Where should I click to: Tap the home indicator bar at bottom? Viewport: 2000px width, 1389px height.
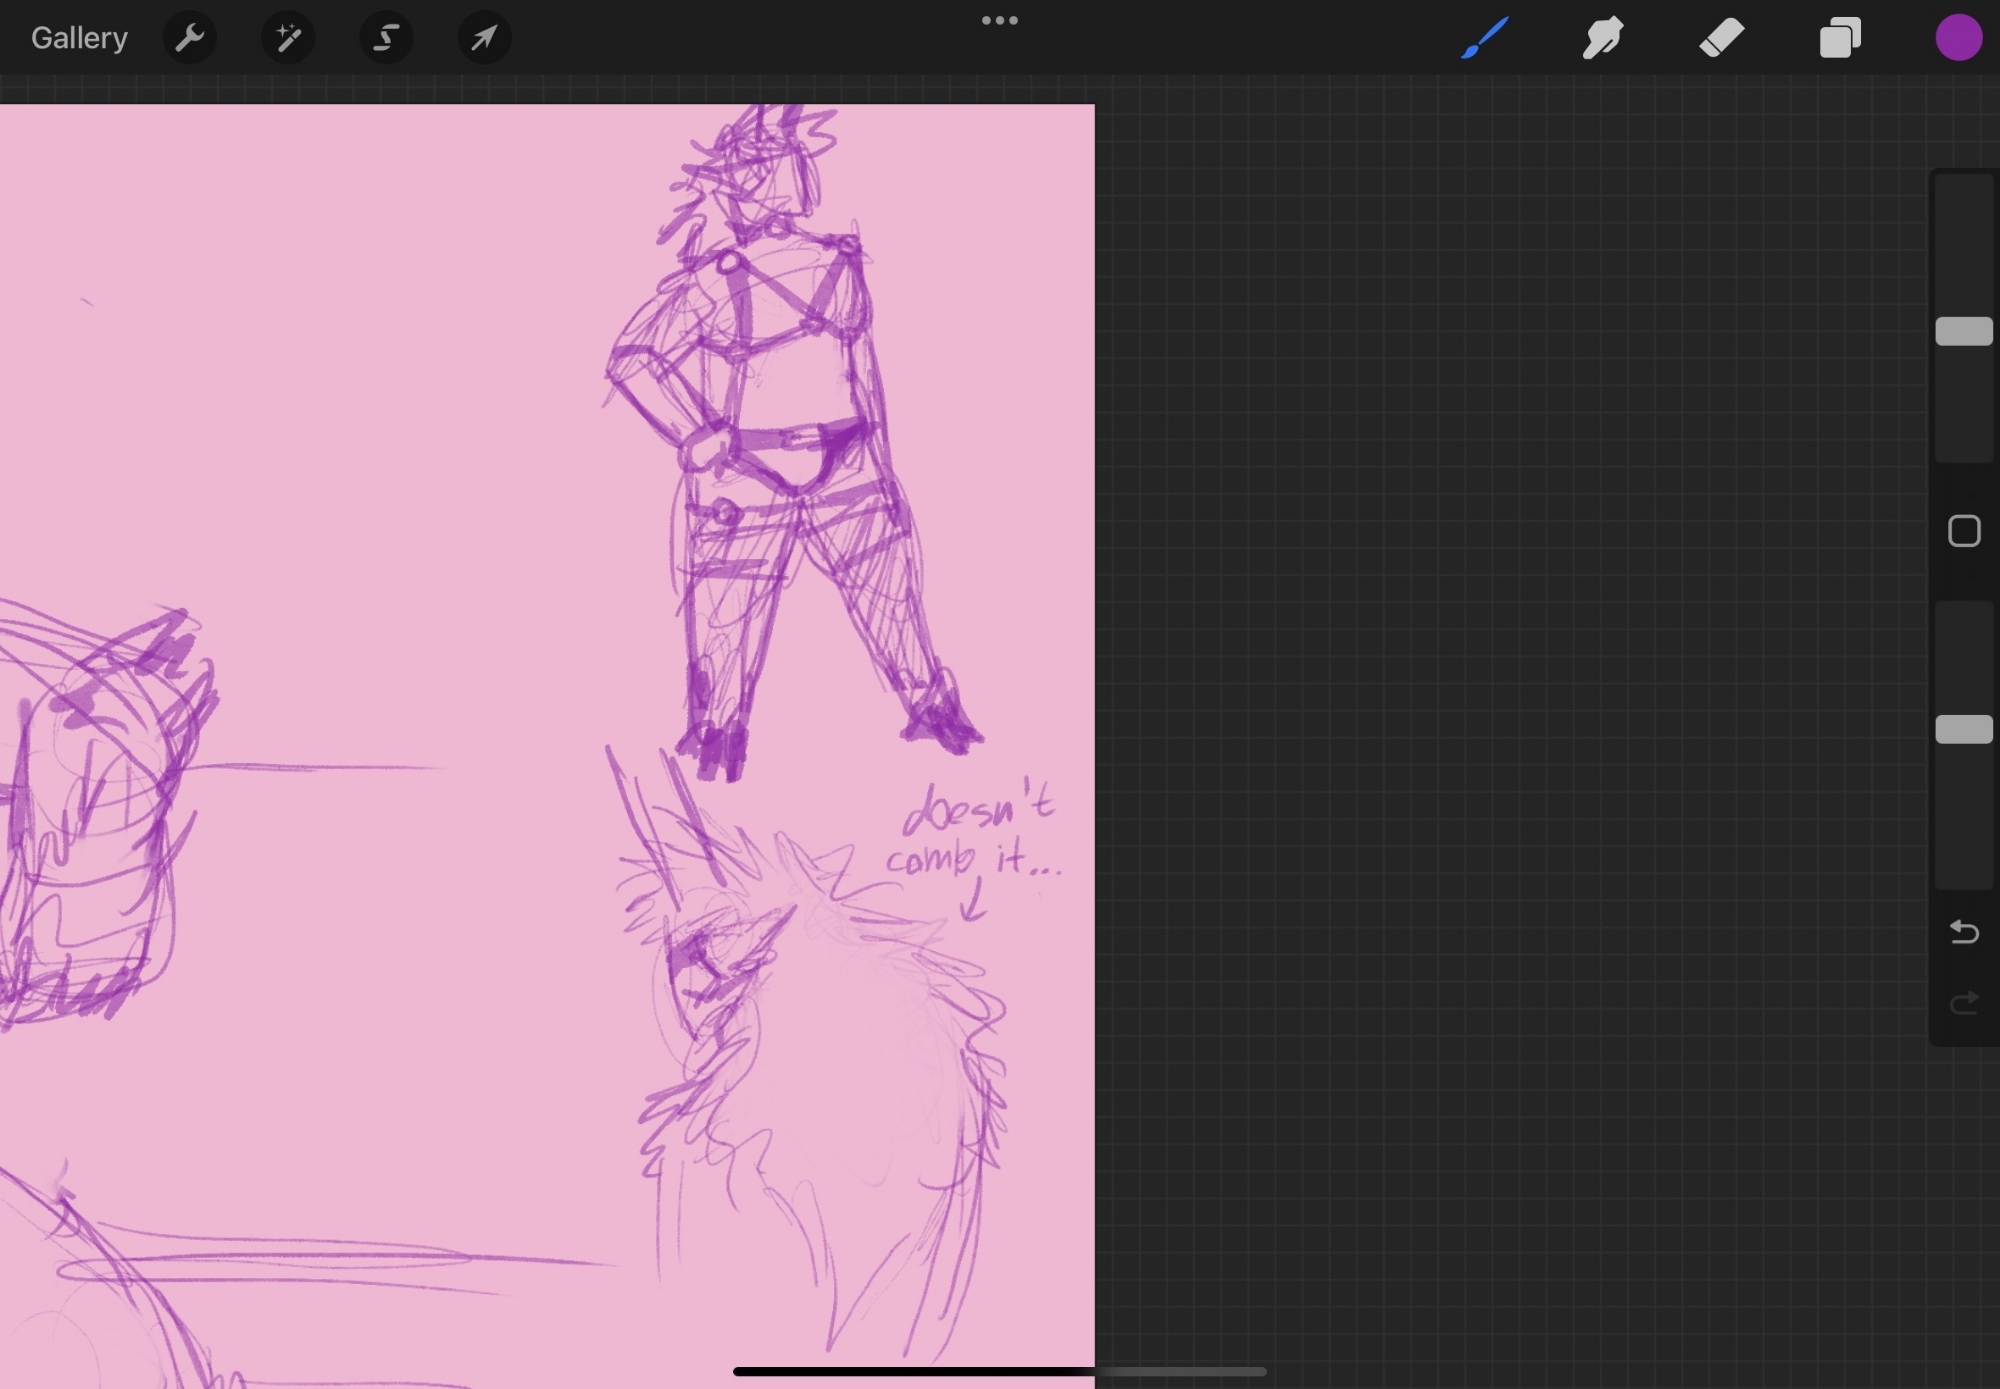click(x=999, y=1371)
